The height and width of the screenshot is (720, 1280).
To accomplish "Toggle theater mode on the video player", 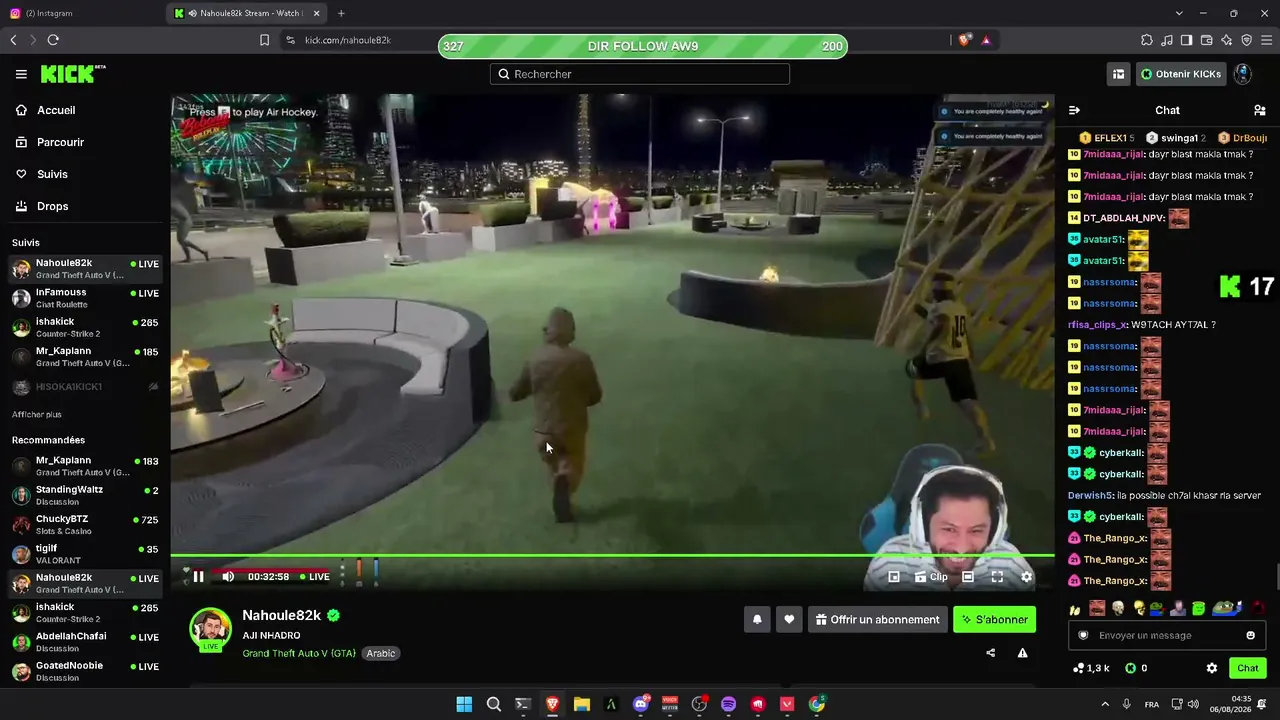I will coord(968,576).
